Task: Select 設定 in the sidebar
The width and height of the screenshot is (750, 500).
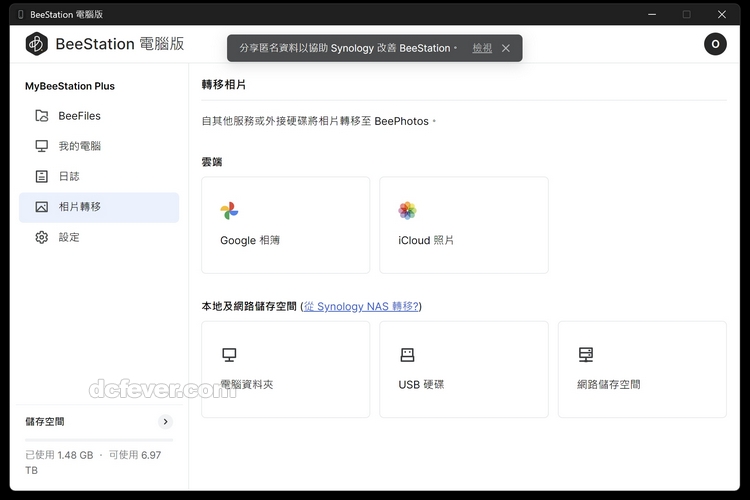Action: (x=99, y=237)
